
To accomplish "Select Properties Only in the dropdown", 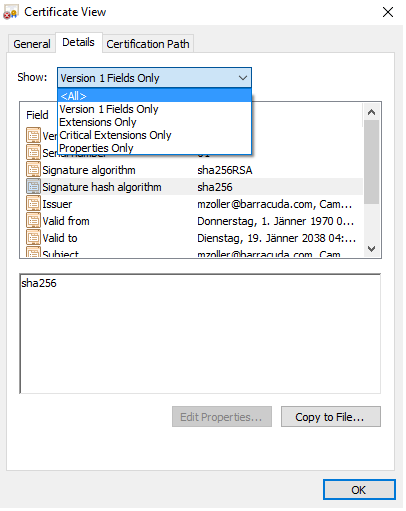I will (x=154, y=148).
